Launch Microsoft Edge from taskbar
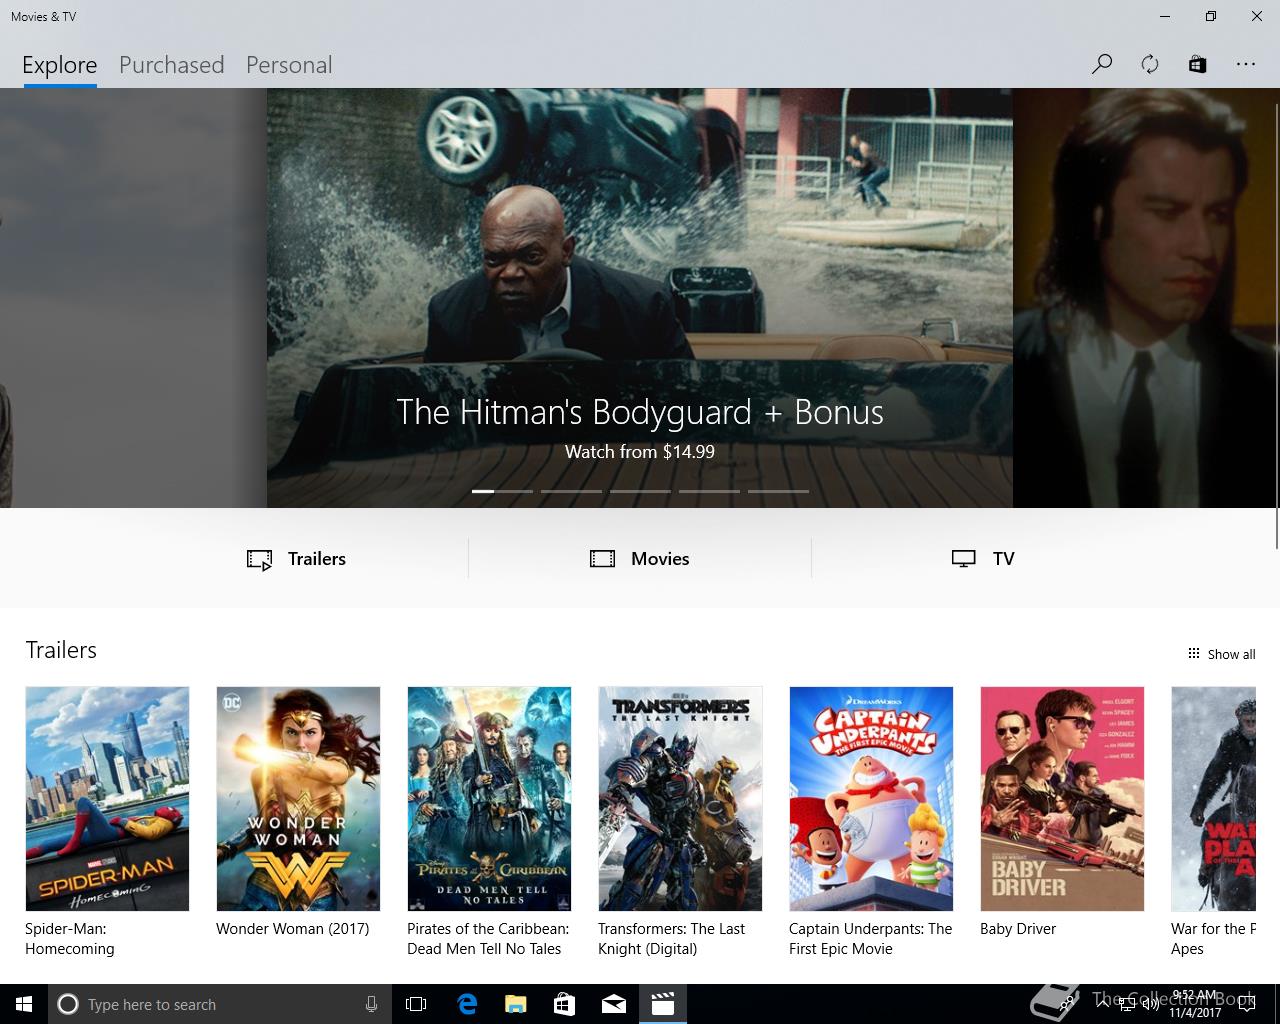 point(467,1004)
